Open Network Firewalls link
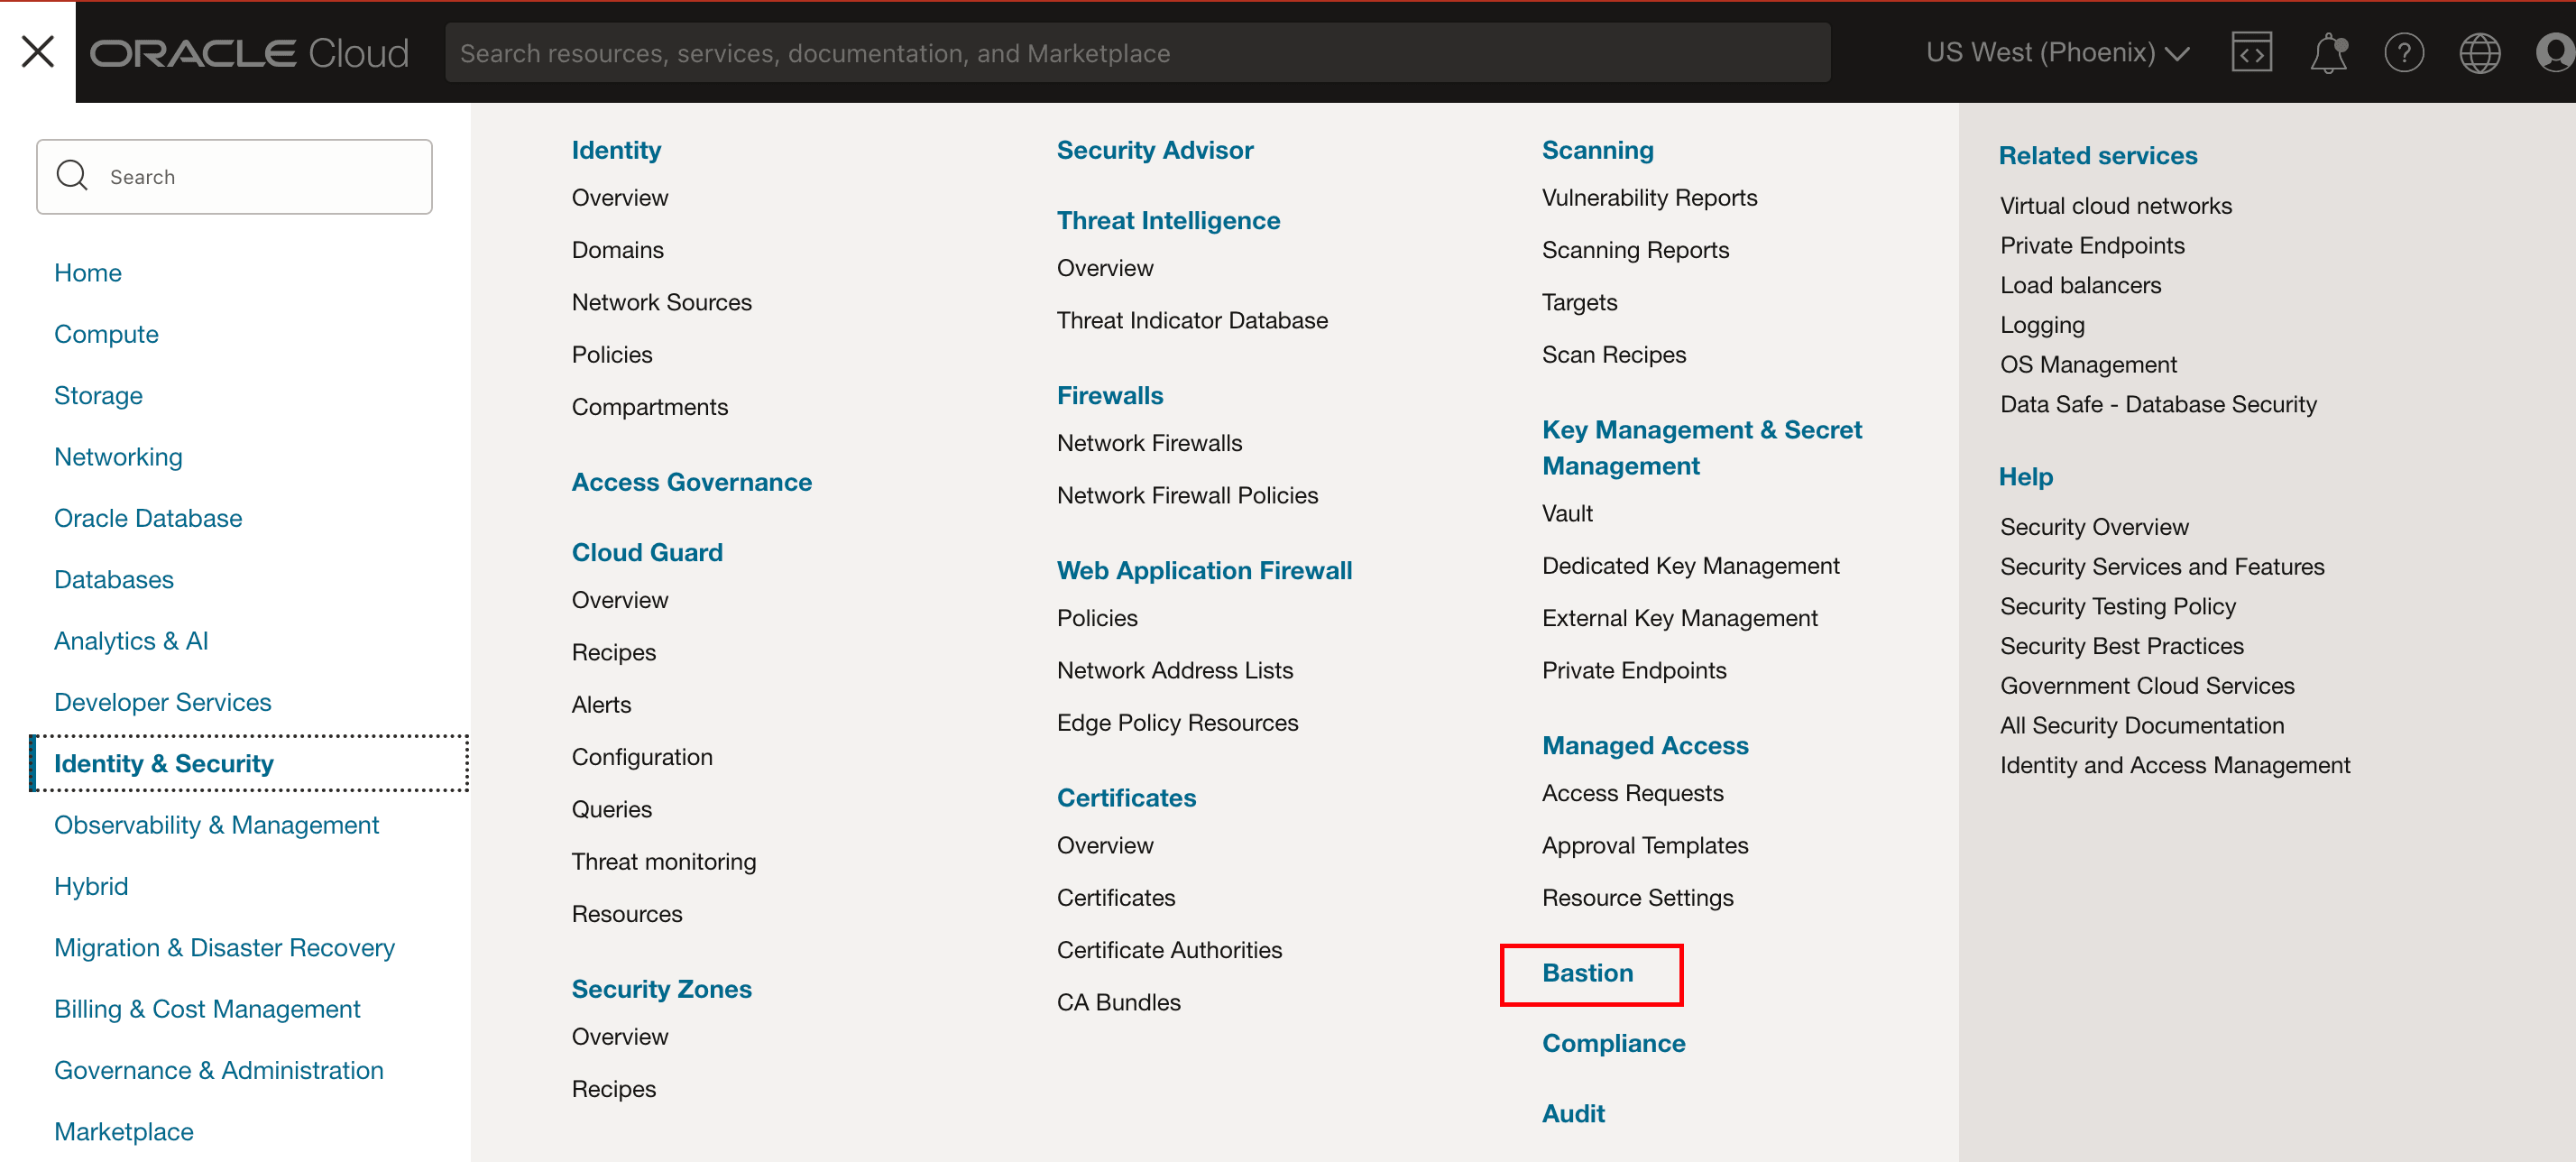The image size is (2576, 1162). coord(1150,443)
